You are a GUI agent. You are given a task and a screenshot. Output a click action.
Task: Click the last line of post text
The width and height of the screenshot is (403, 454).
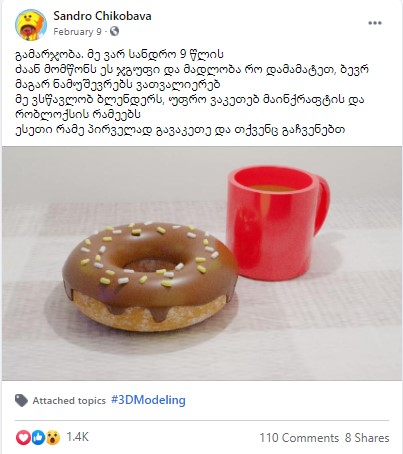tap(180, 130)
